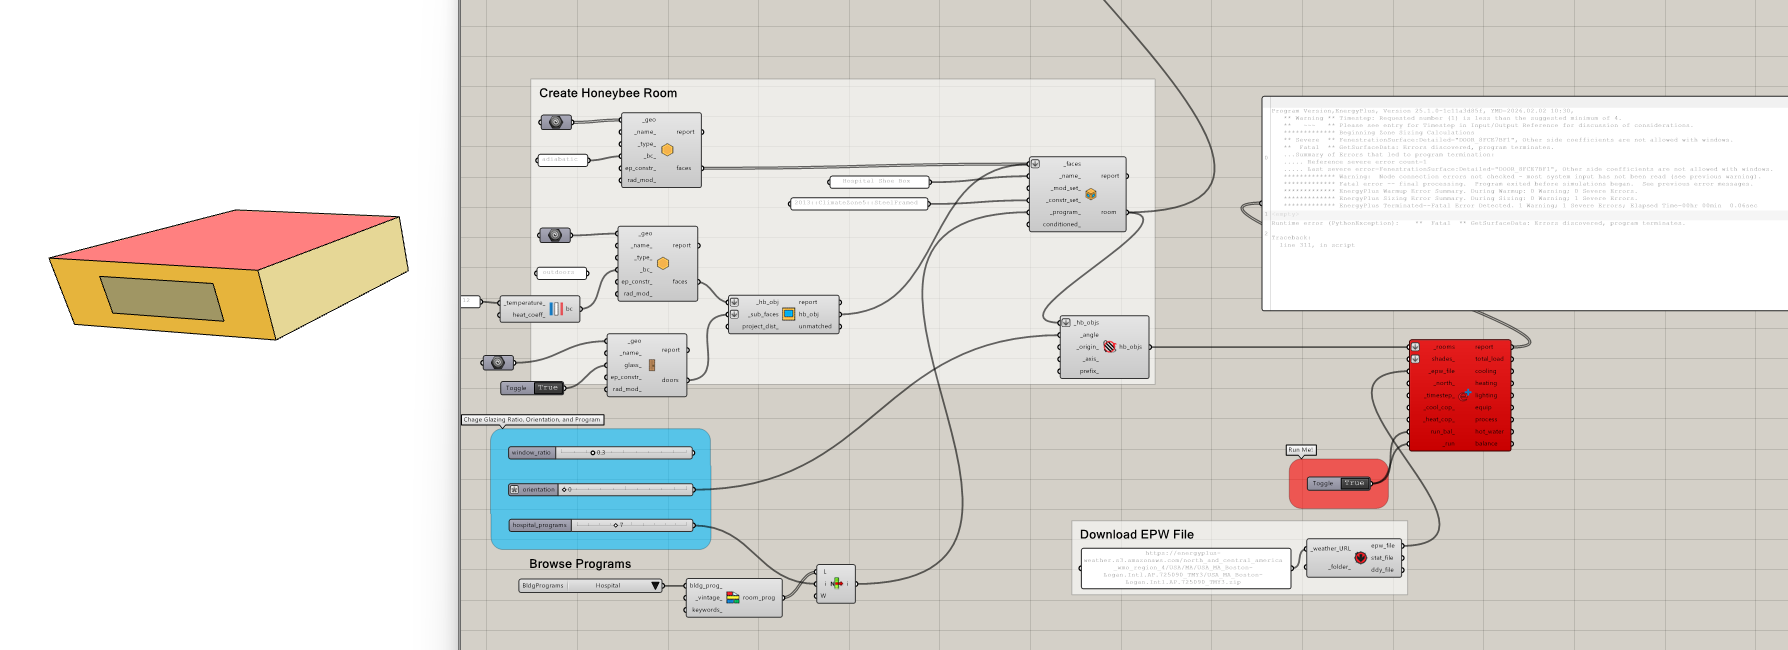Click the Room component's bee hexagon icon

1091,194
